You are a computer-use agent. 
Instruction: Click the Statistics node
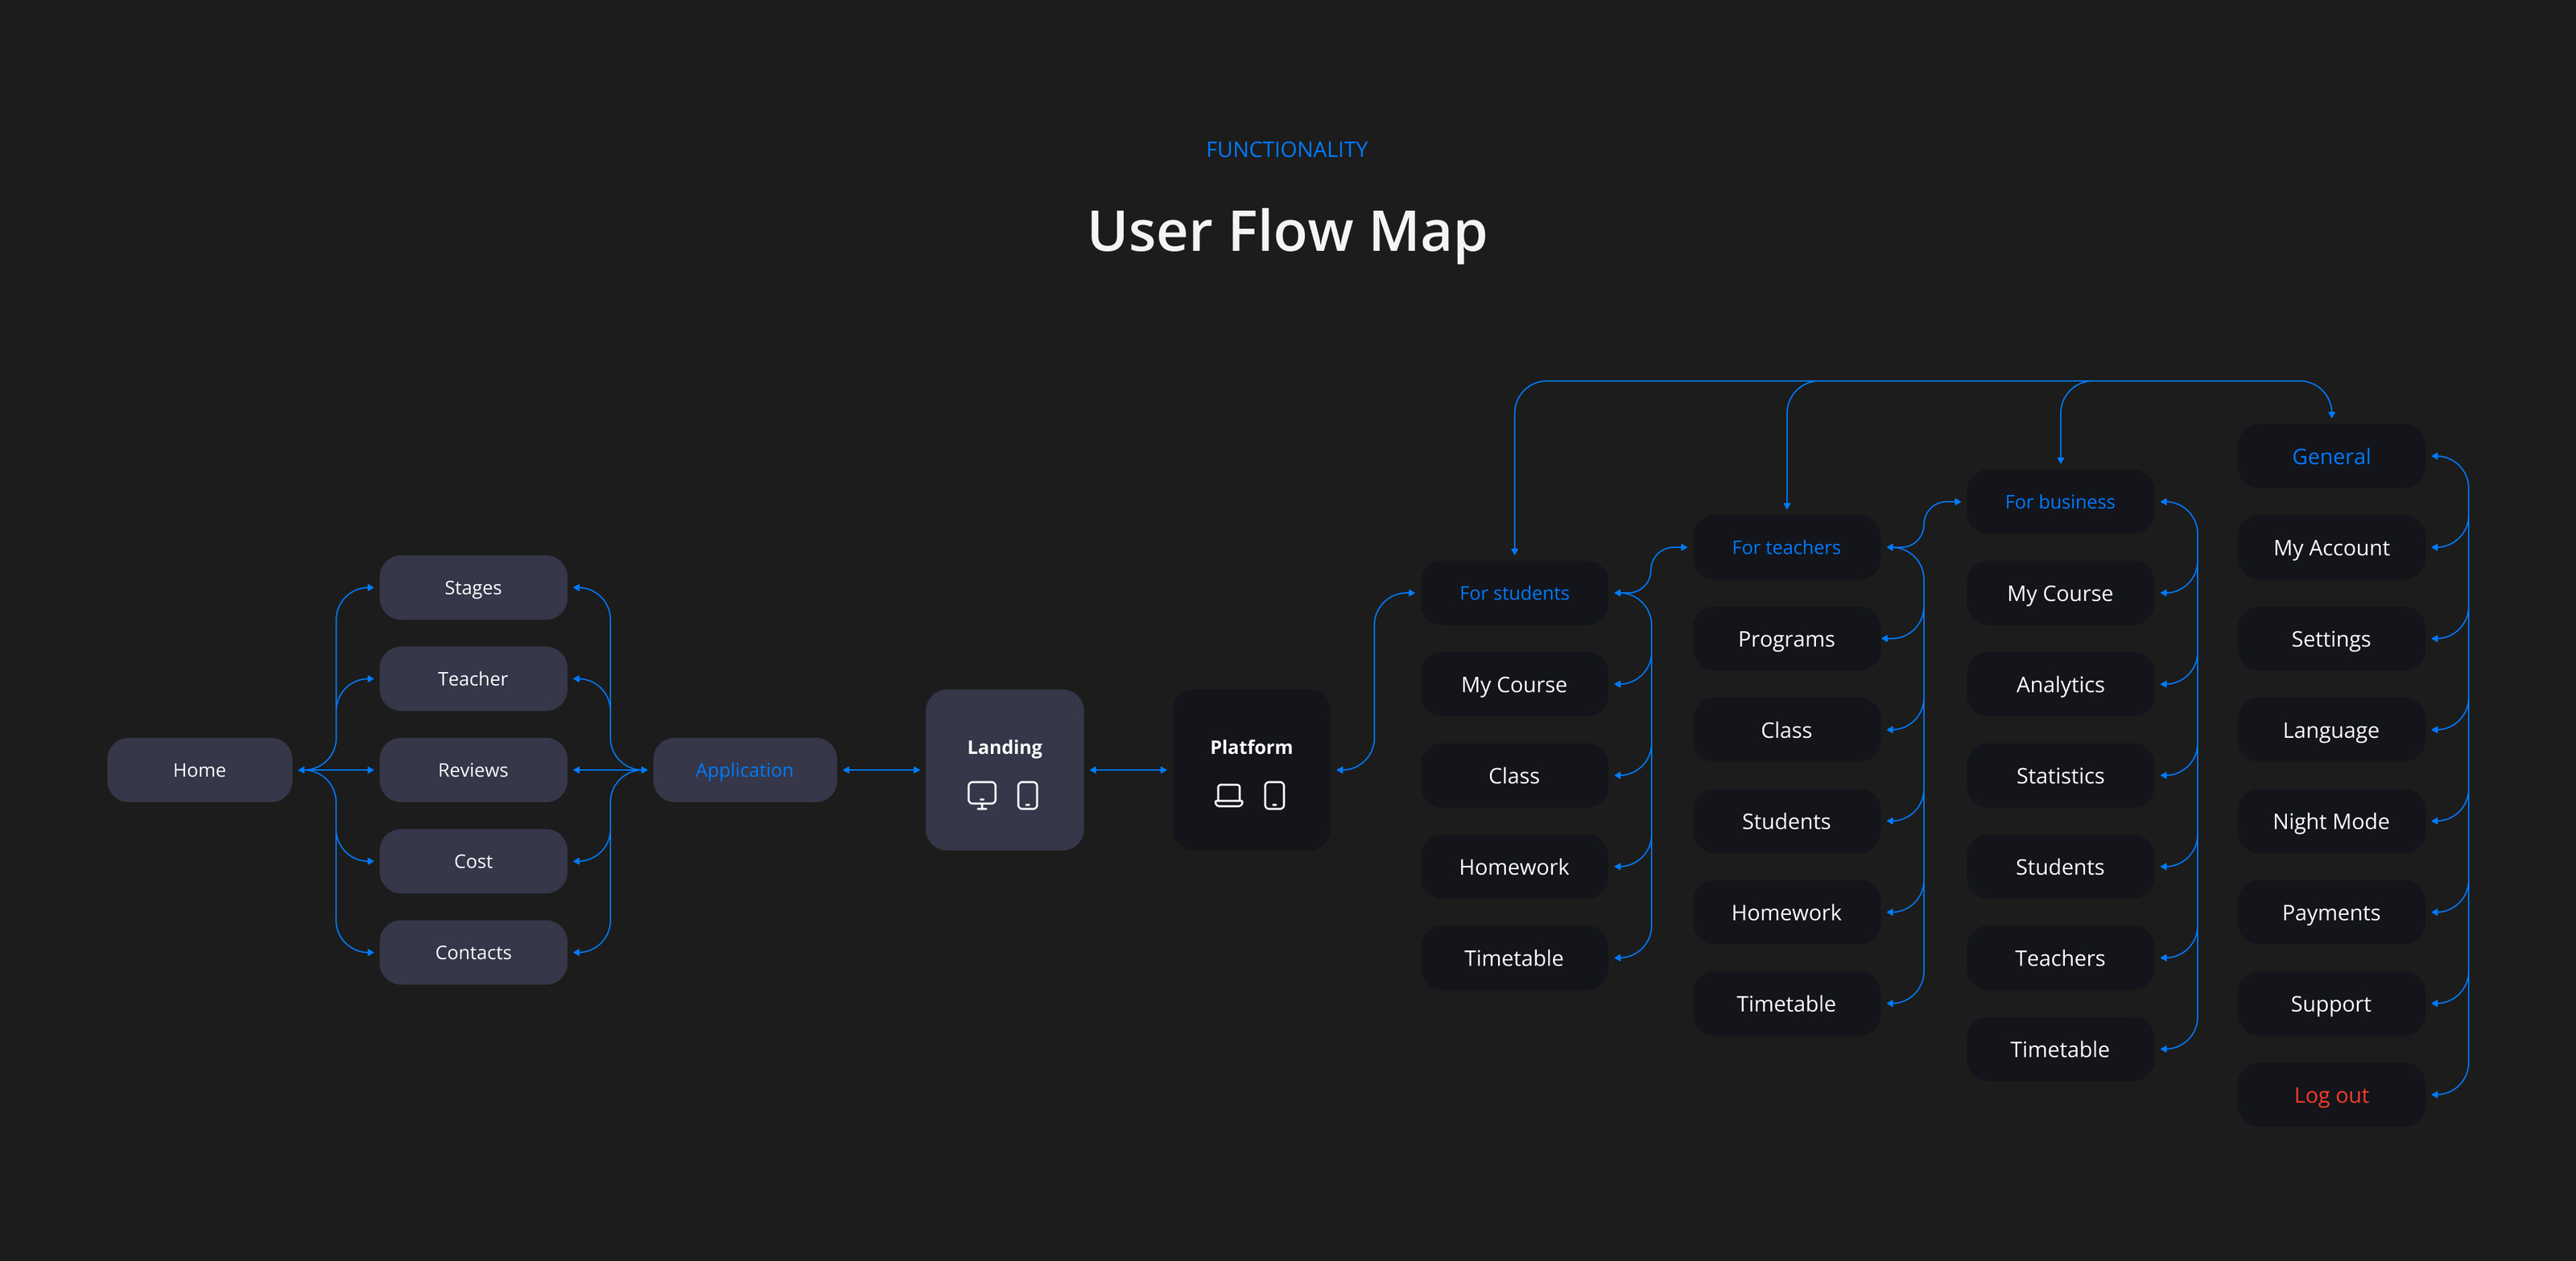2060,776
